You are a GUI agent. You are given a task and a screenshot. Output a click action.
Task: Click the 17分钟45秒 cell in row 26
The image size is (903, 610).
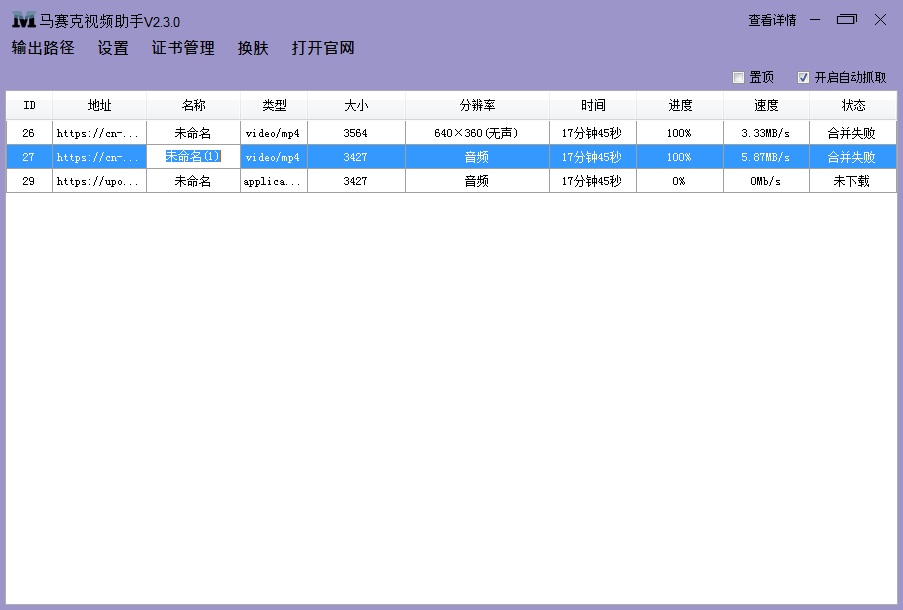(x=593, y=133)
